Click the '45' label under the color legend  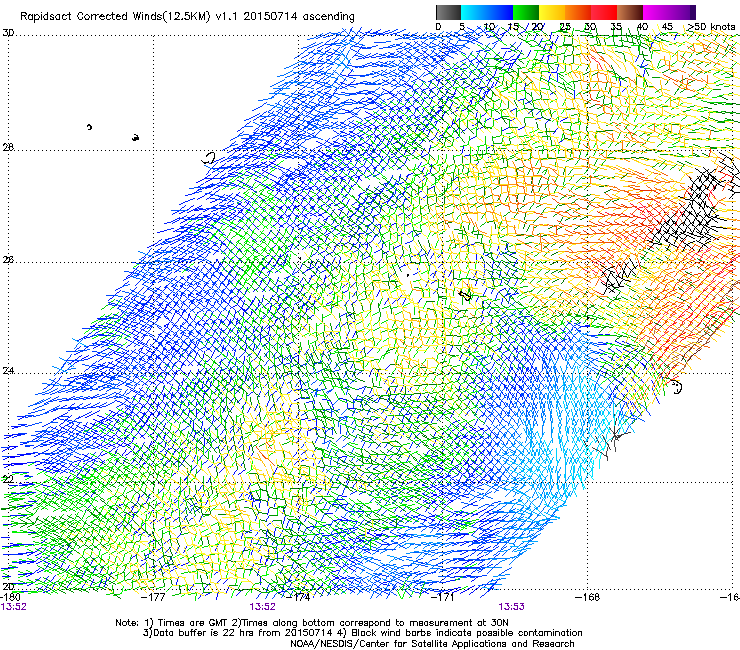click(x=667, y=27)
